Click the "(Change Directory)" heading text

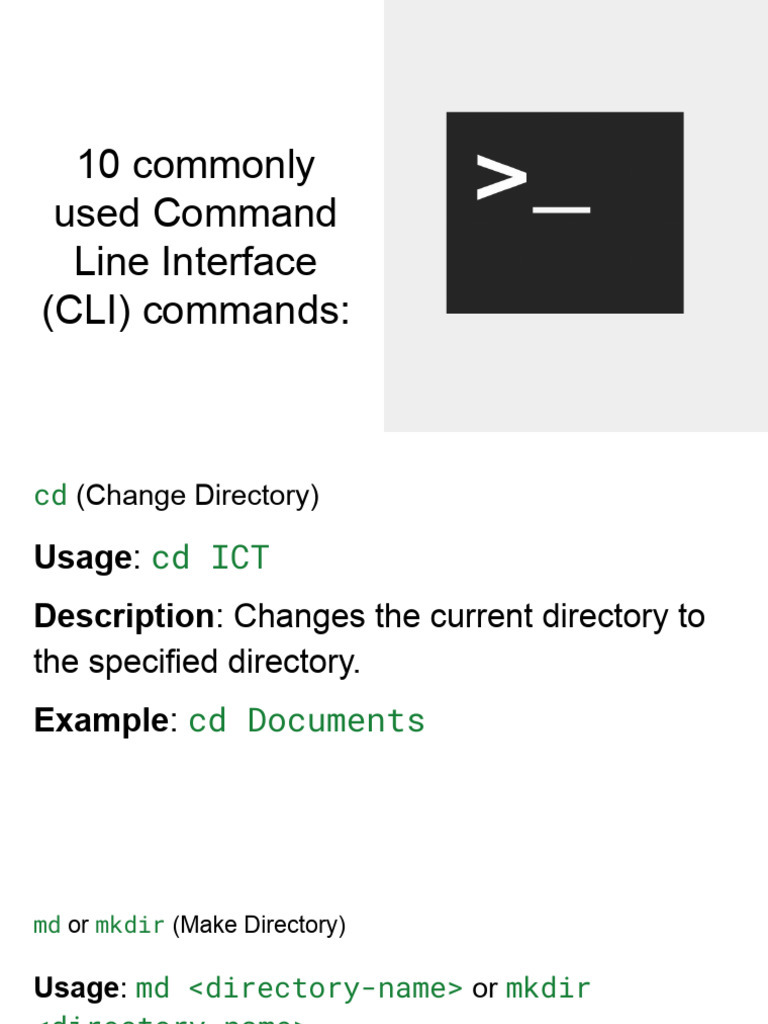click(x=197, y=496)
